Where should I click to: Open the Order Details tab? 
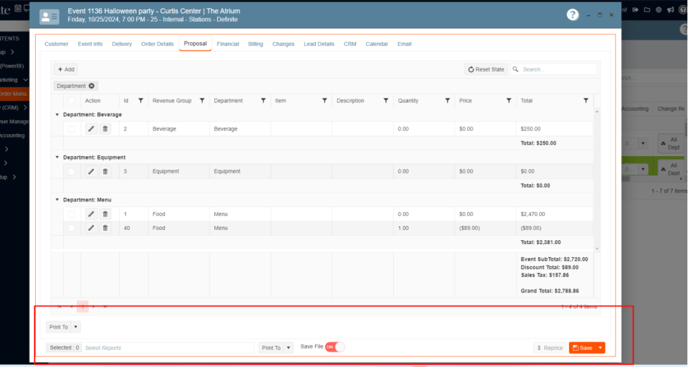[x=157, y=44]
